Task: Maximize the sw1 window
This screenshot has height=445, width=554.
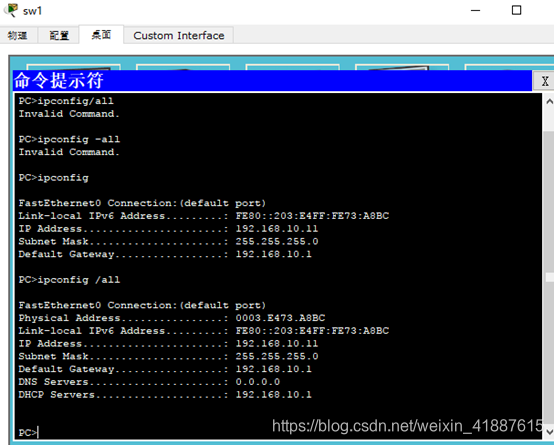Action: click(516, 10)
